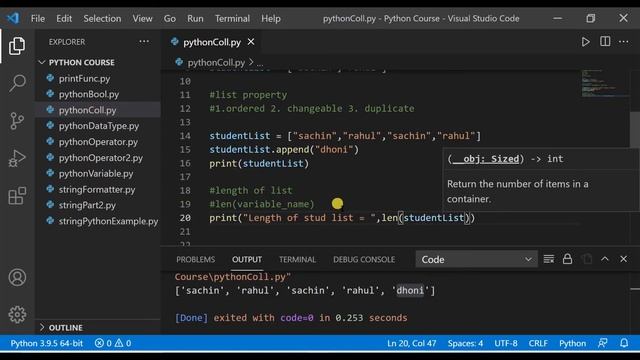Image resolution: width=640 pixels, height=360 pixels.
Task: Open editor More Actions ellipsis
Action: coord(623,42)
